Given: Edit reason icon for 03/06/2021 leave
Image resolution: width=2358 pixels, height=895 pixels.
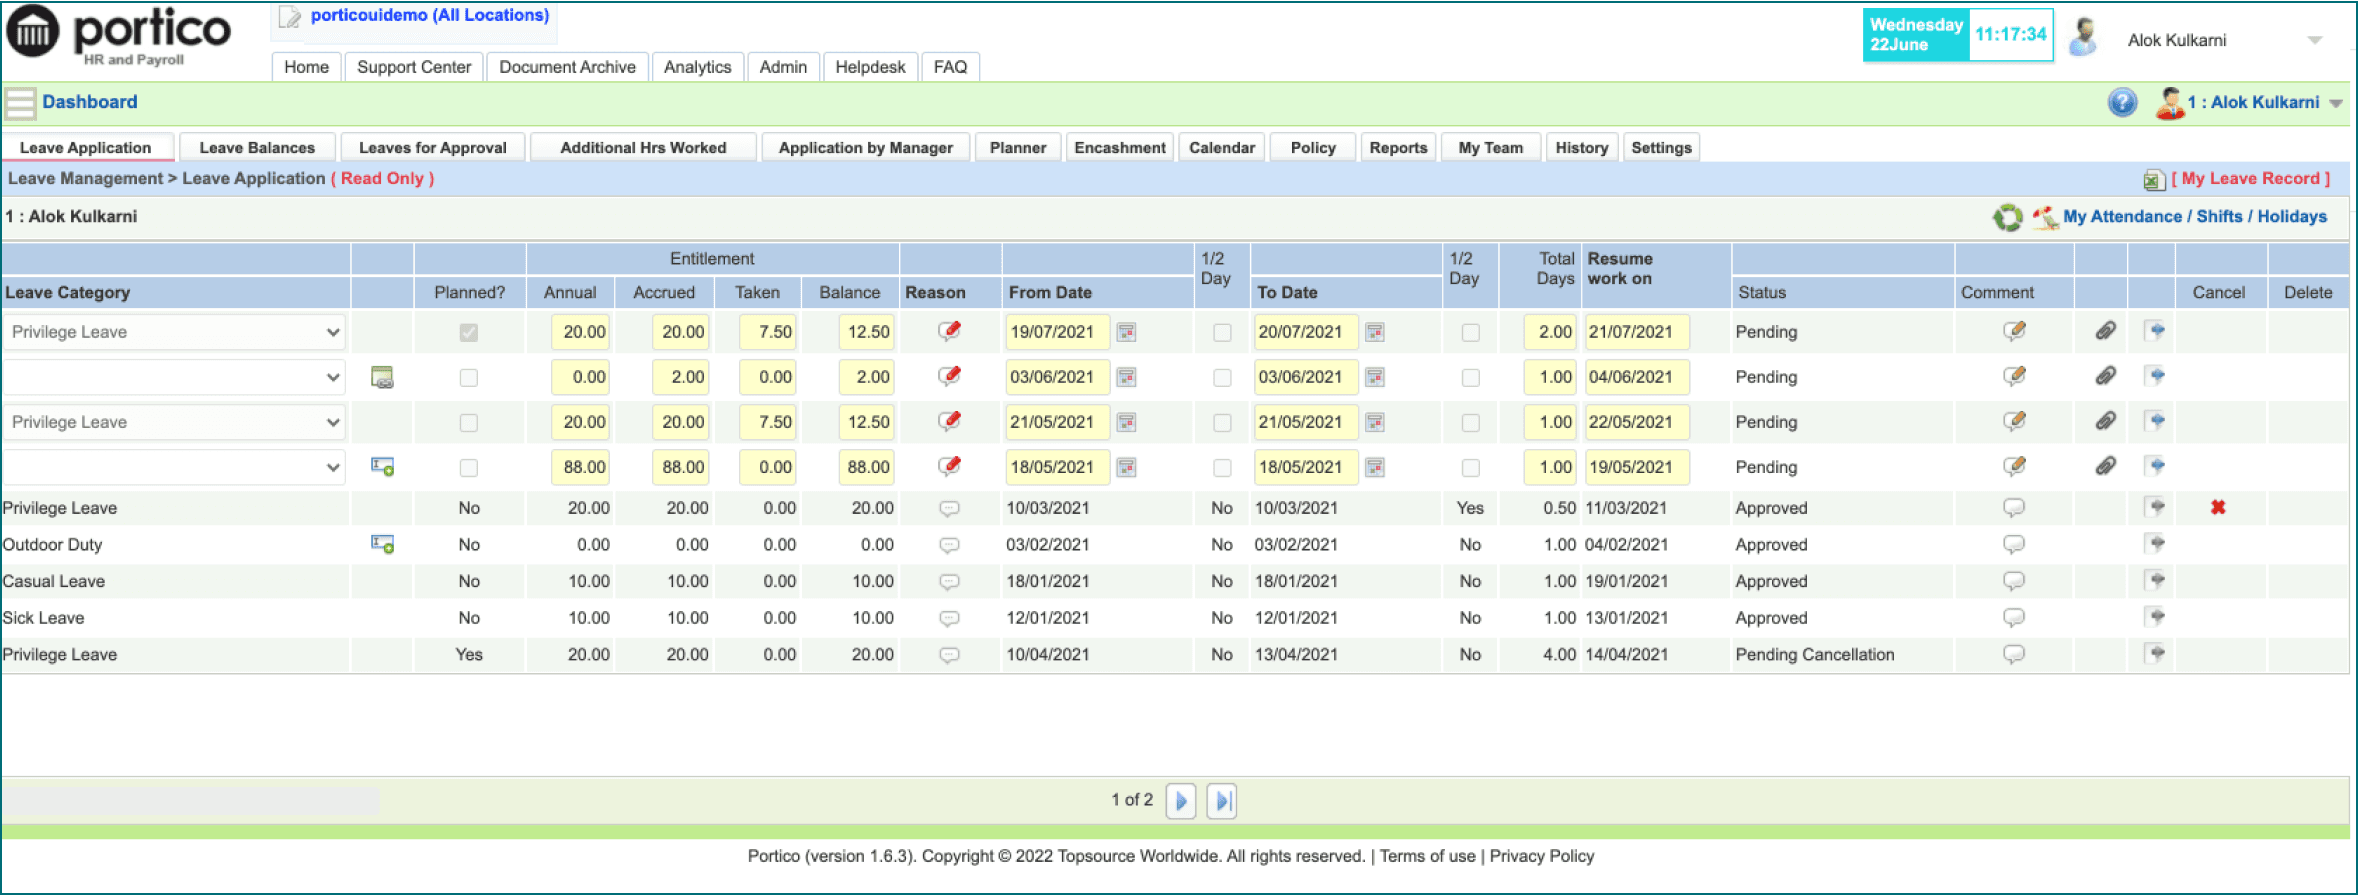Looking at the screenshot, I should (x=949, y=376).
